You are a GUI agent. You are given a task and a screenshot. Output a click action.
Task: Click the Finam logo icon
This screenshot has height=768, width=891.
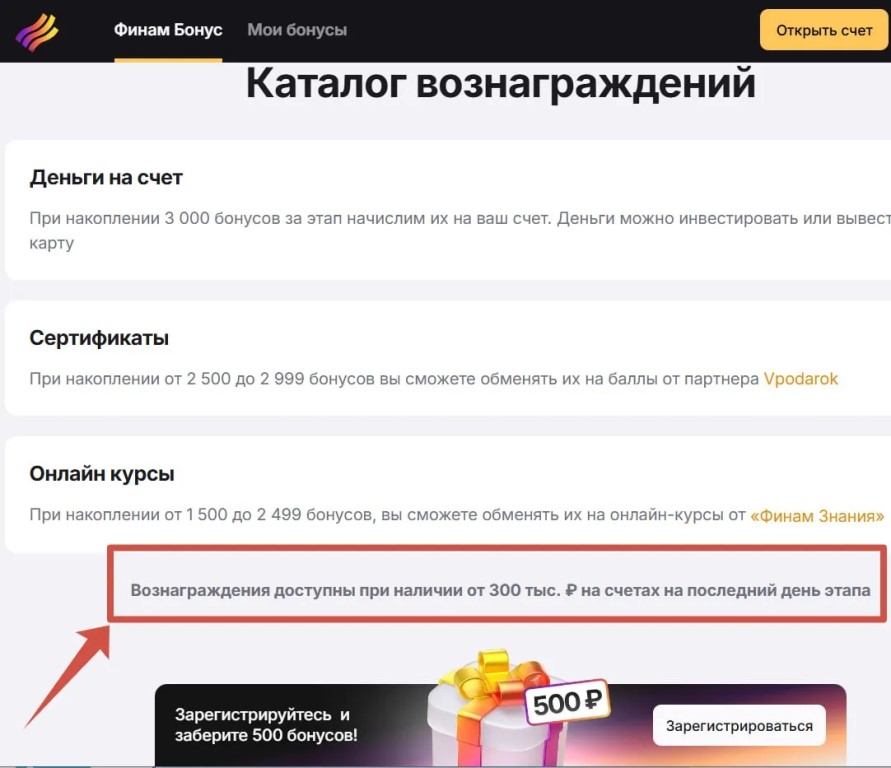tap(37, 32)
